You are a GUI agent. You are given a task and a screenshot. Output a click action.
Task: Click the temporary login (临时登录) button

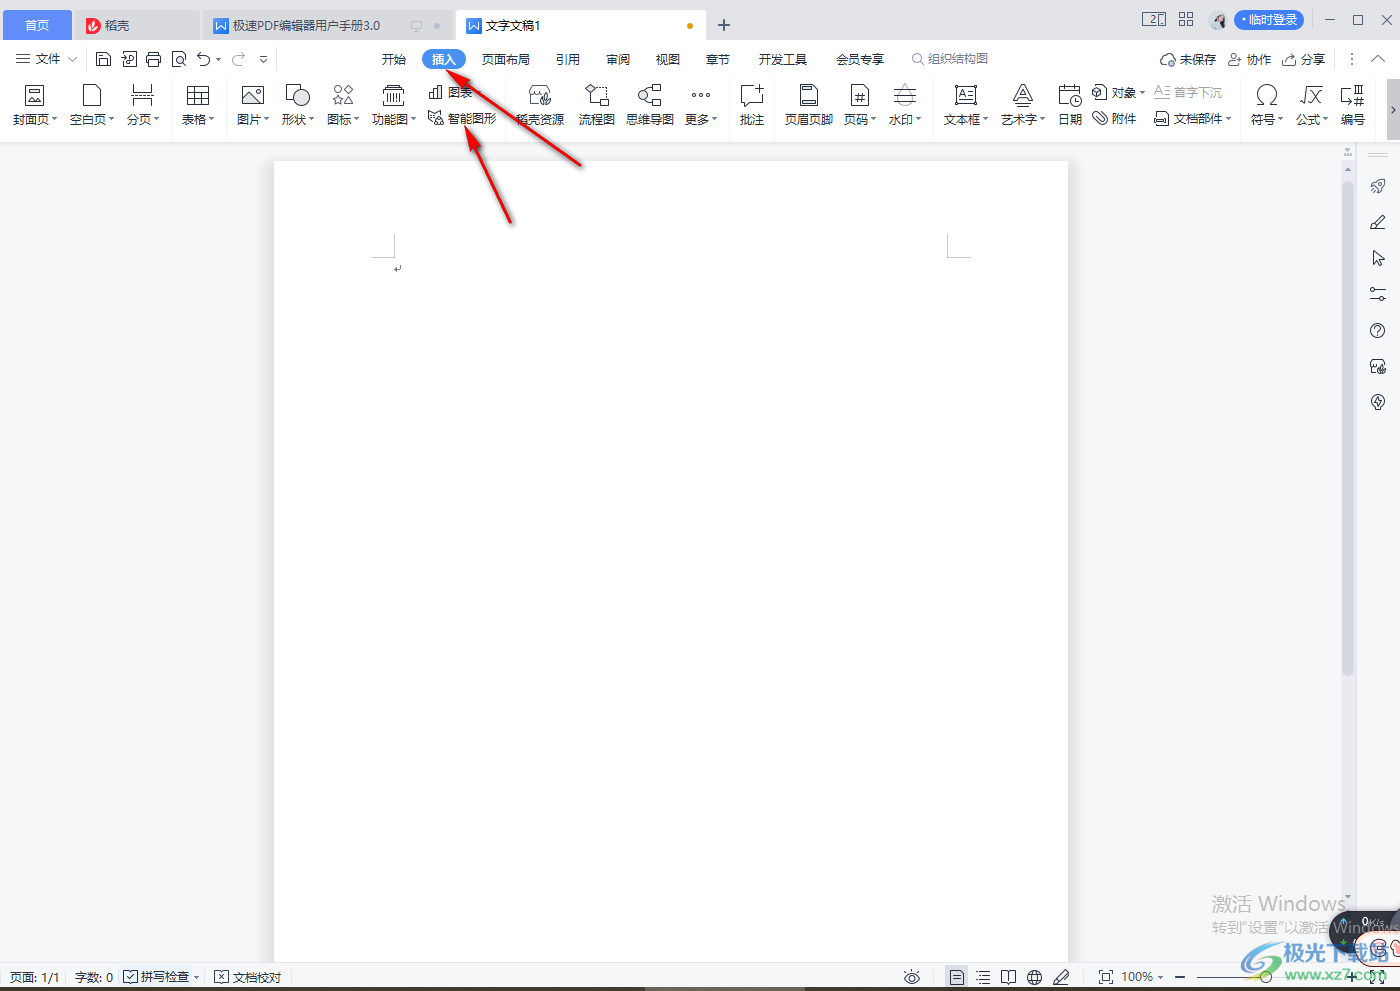point(1269,20)
